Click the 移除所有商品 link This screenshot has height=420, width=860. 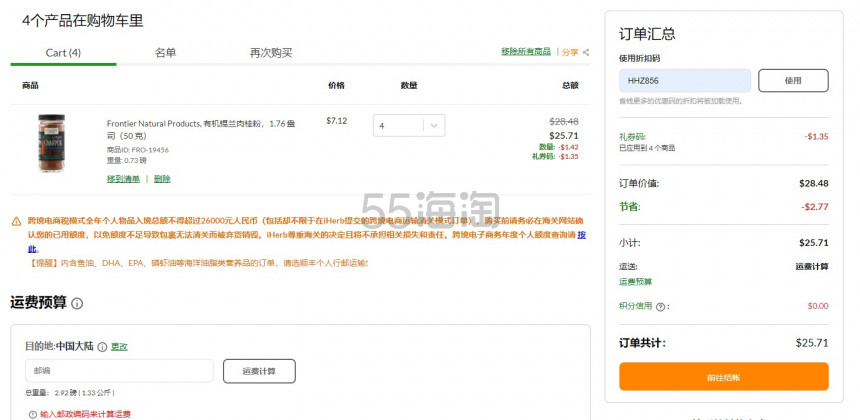click(525, 52)
